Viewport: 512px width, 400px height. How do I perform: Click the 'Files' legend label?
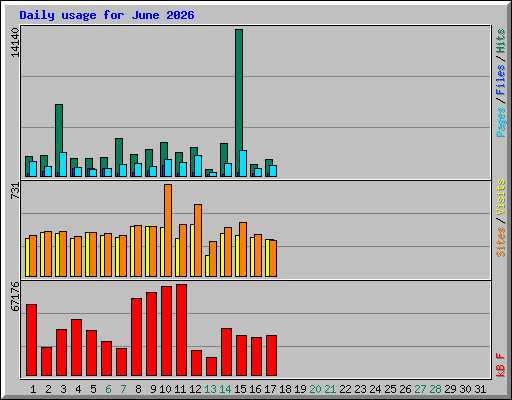[x=501, y=79]
